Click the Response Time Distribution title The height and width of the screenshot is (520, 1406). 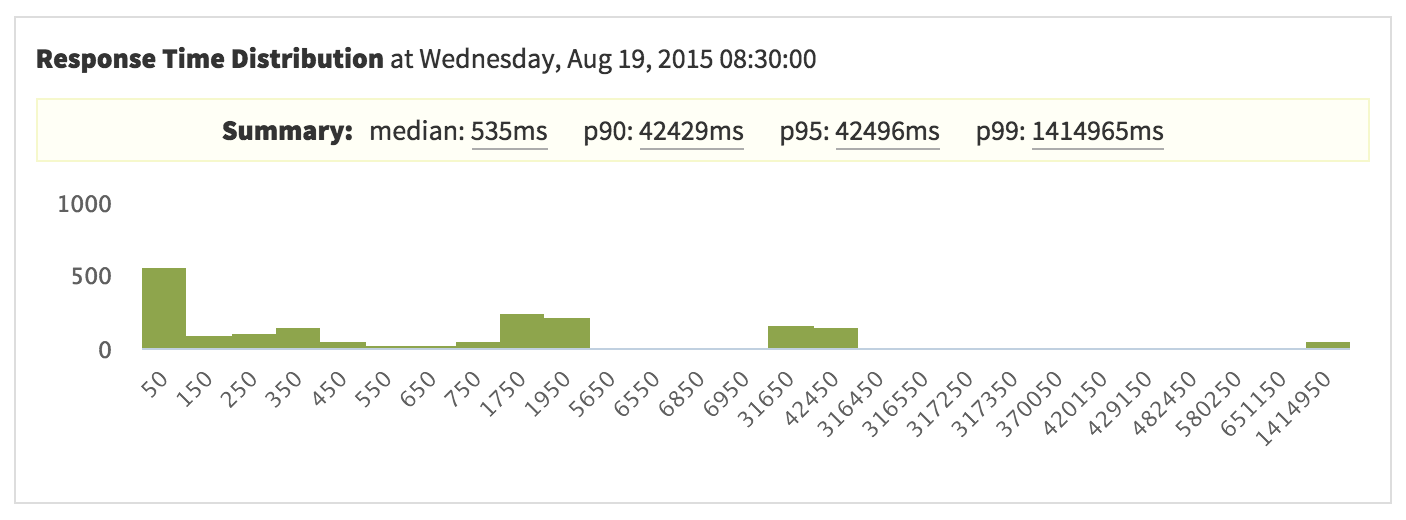(x=209, y=59)
